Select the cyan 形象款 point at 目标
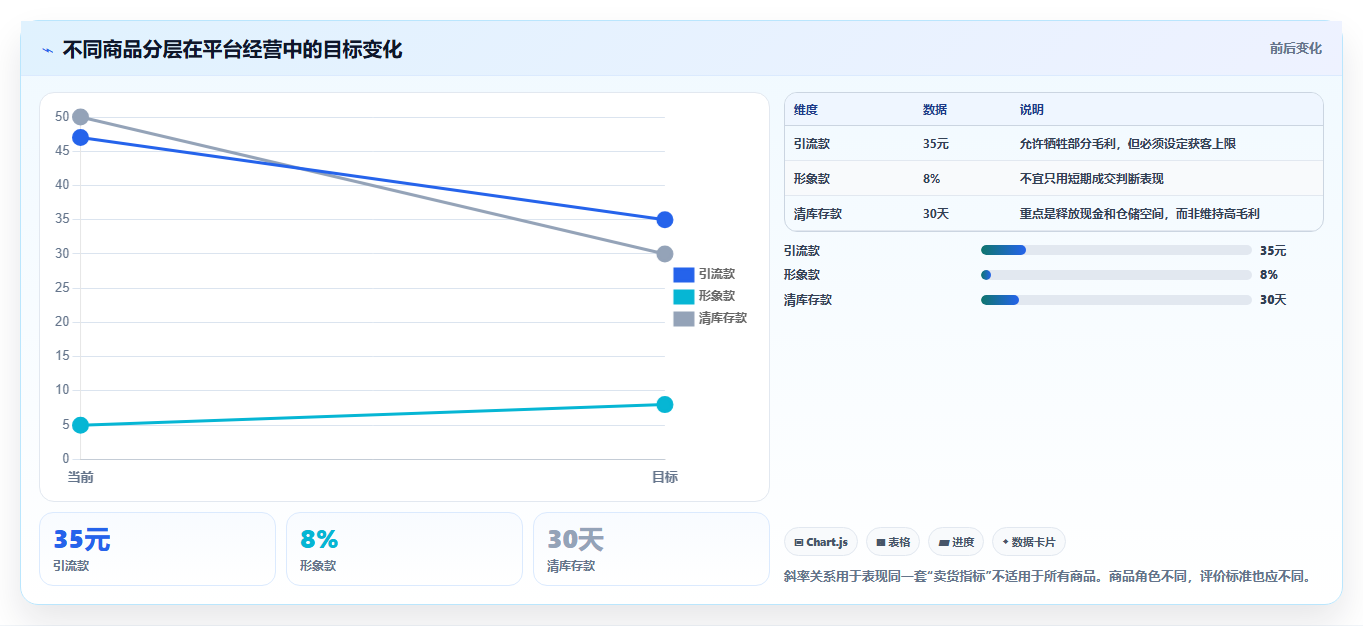The image size is (1363, 626). (x=665, y=404)
